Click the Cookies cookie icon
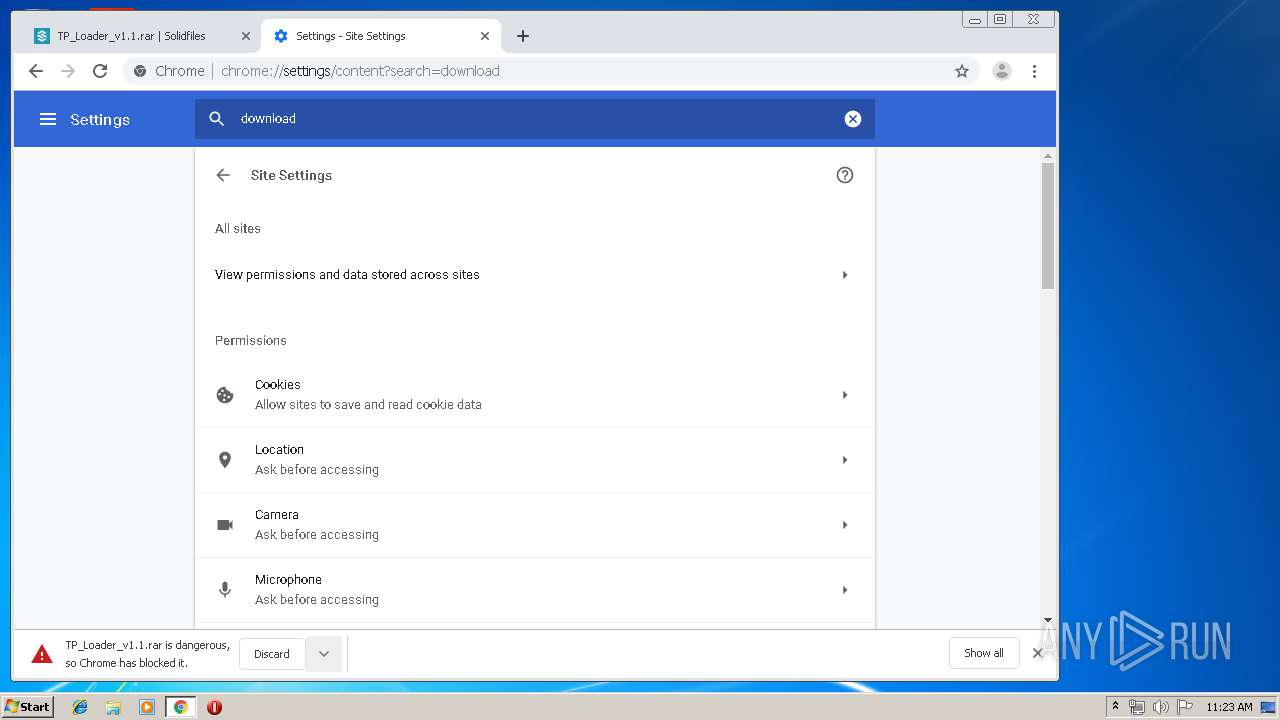 (x=225, y=395)
